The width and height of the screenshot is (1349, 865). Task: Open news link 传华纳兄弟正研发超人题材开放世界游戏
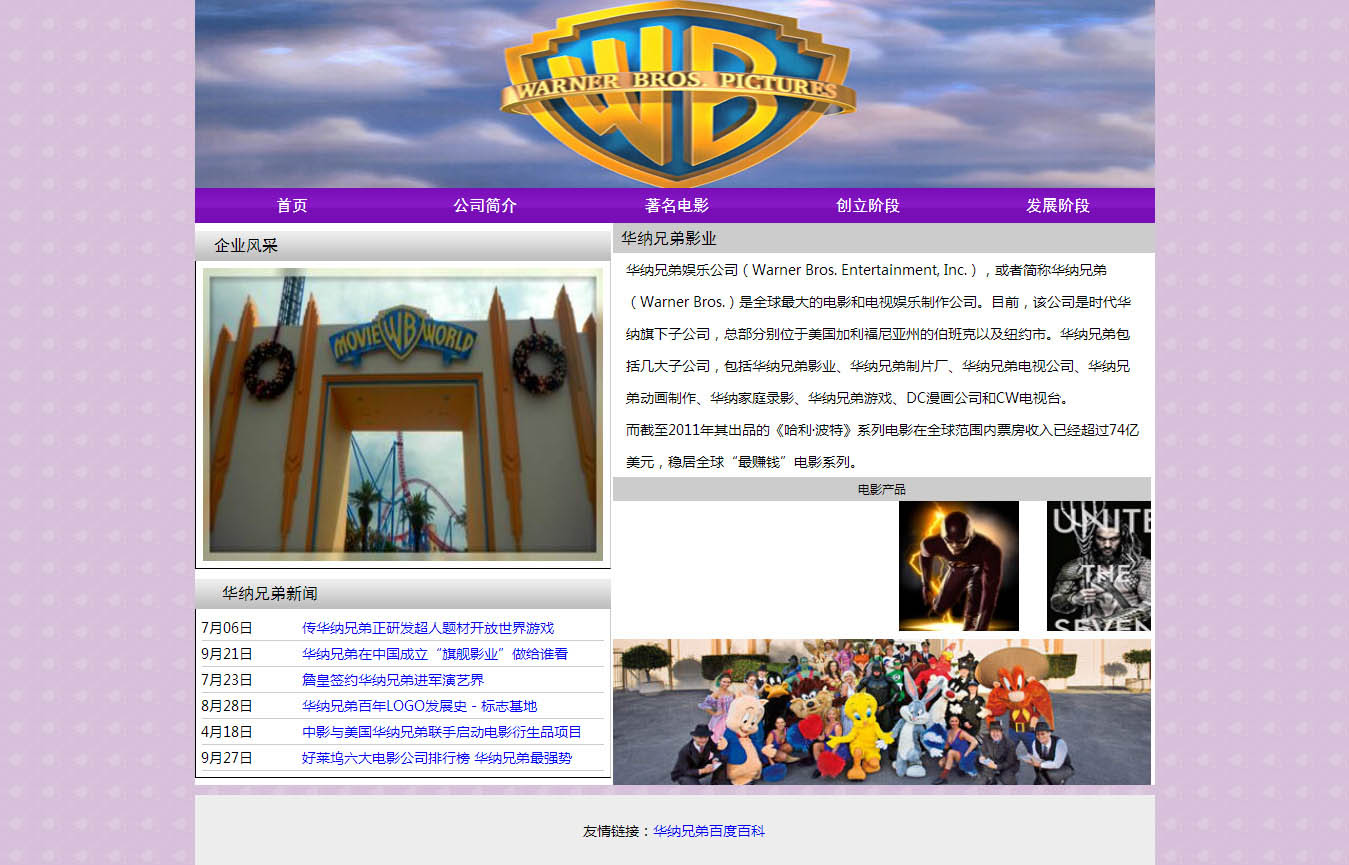(x=428, y=628)
